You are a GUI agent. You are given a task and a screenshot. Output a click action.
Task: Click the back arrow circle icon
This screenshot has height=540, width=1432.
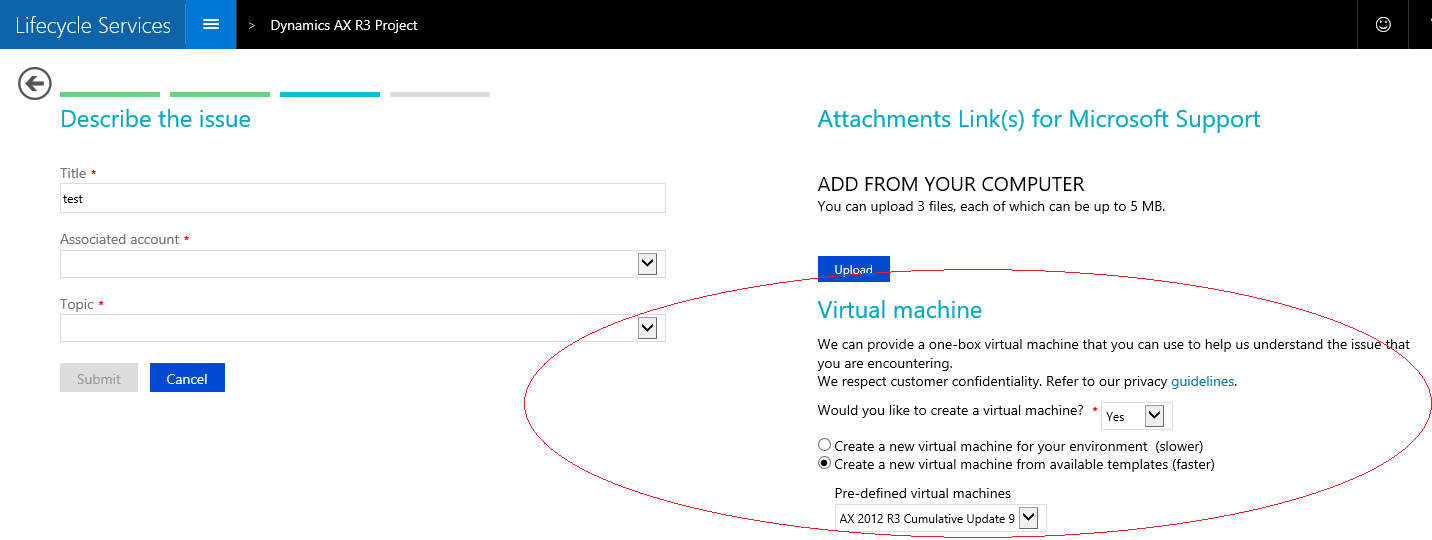click(35, 84)
